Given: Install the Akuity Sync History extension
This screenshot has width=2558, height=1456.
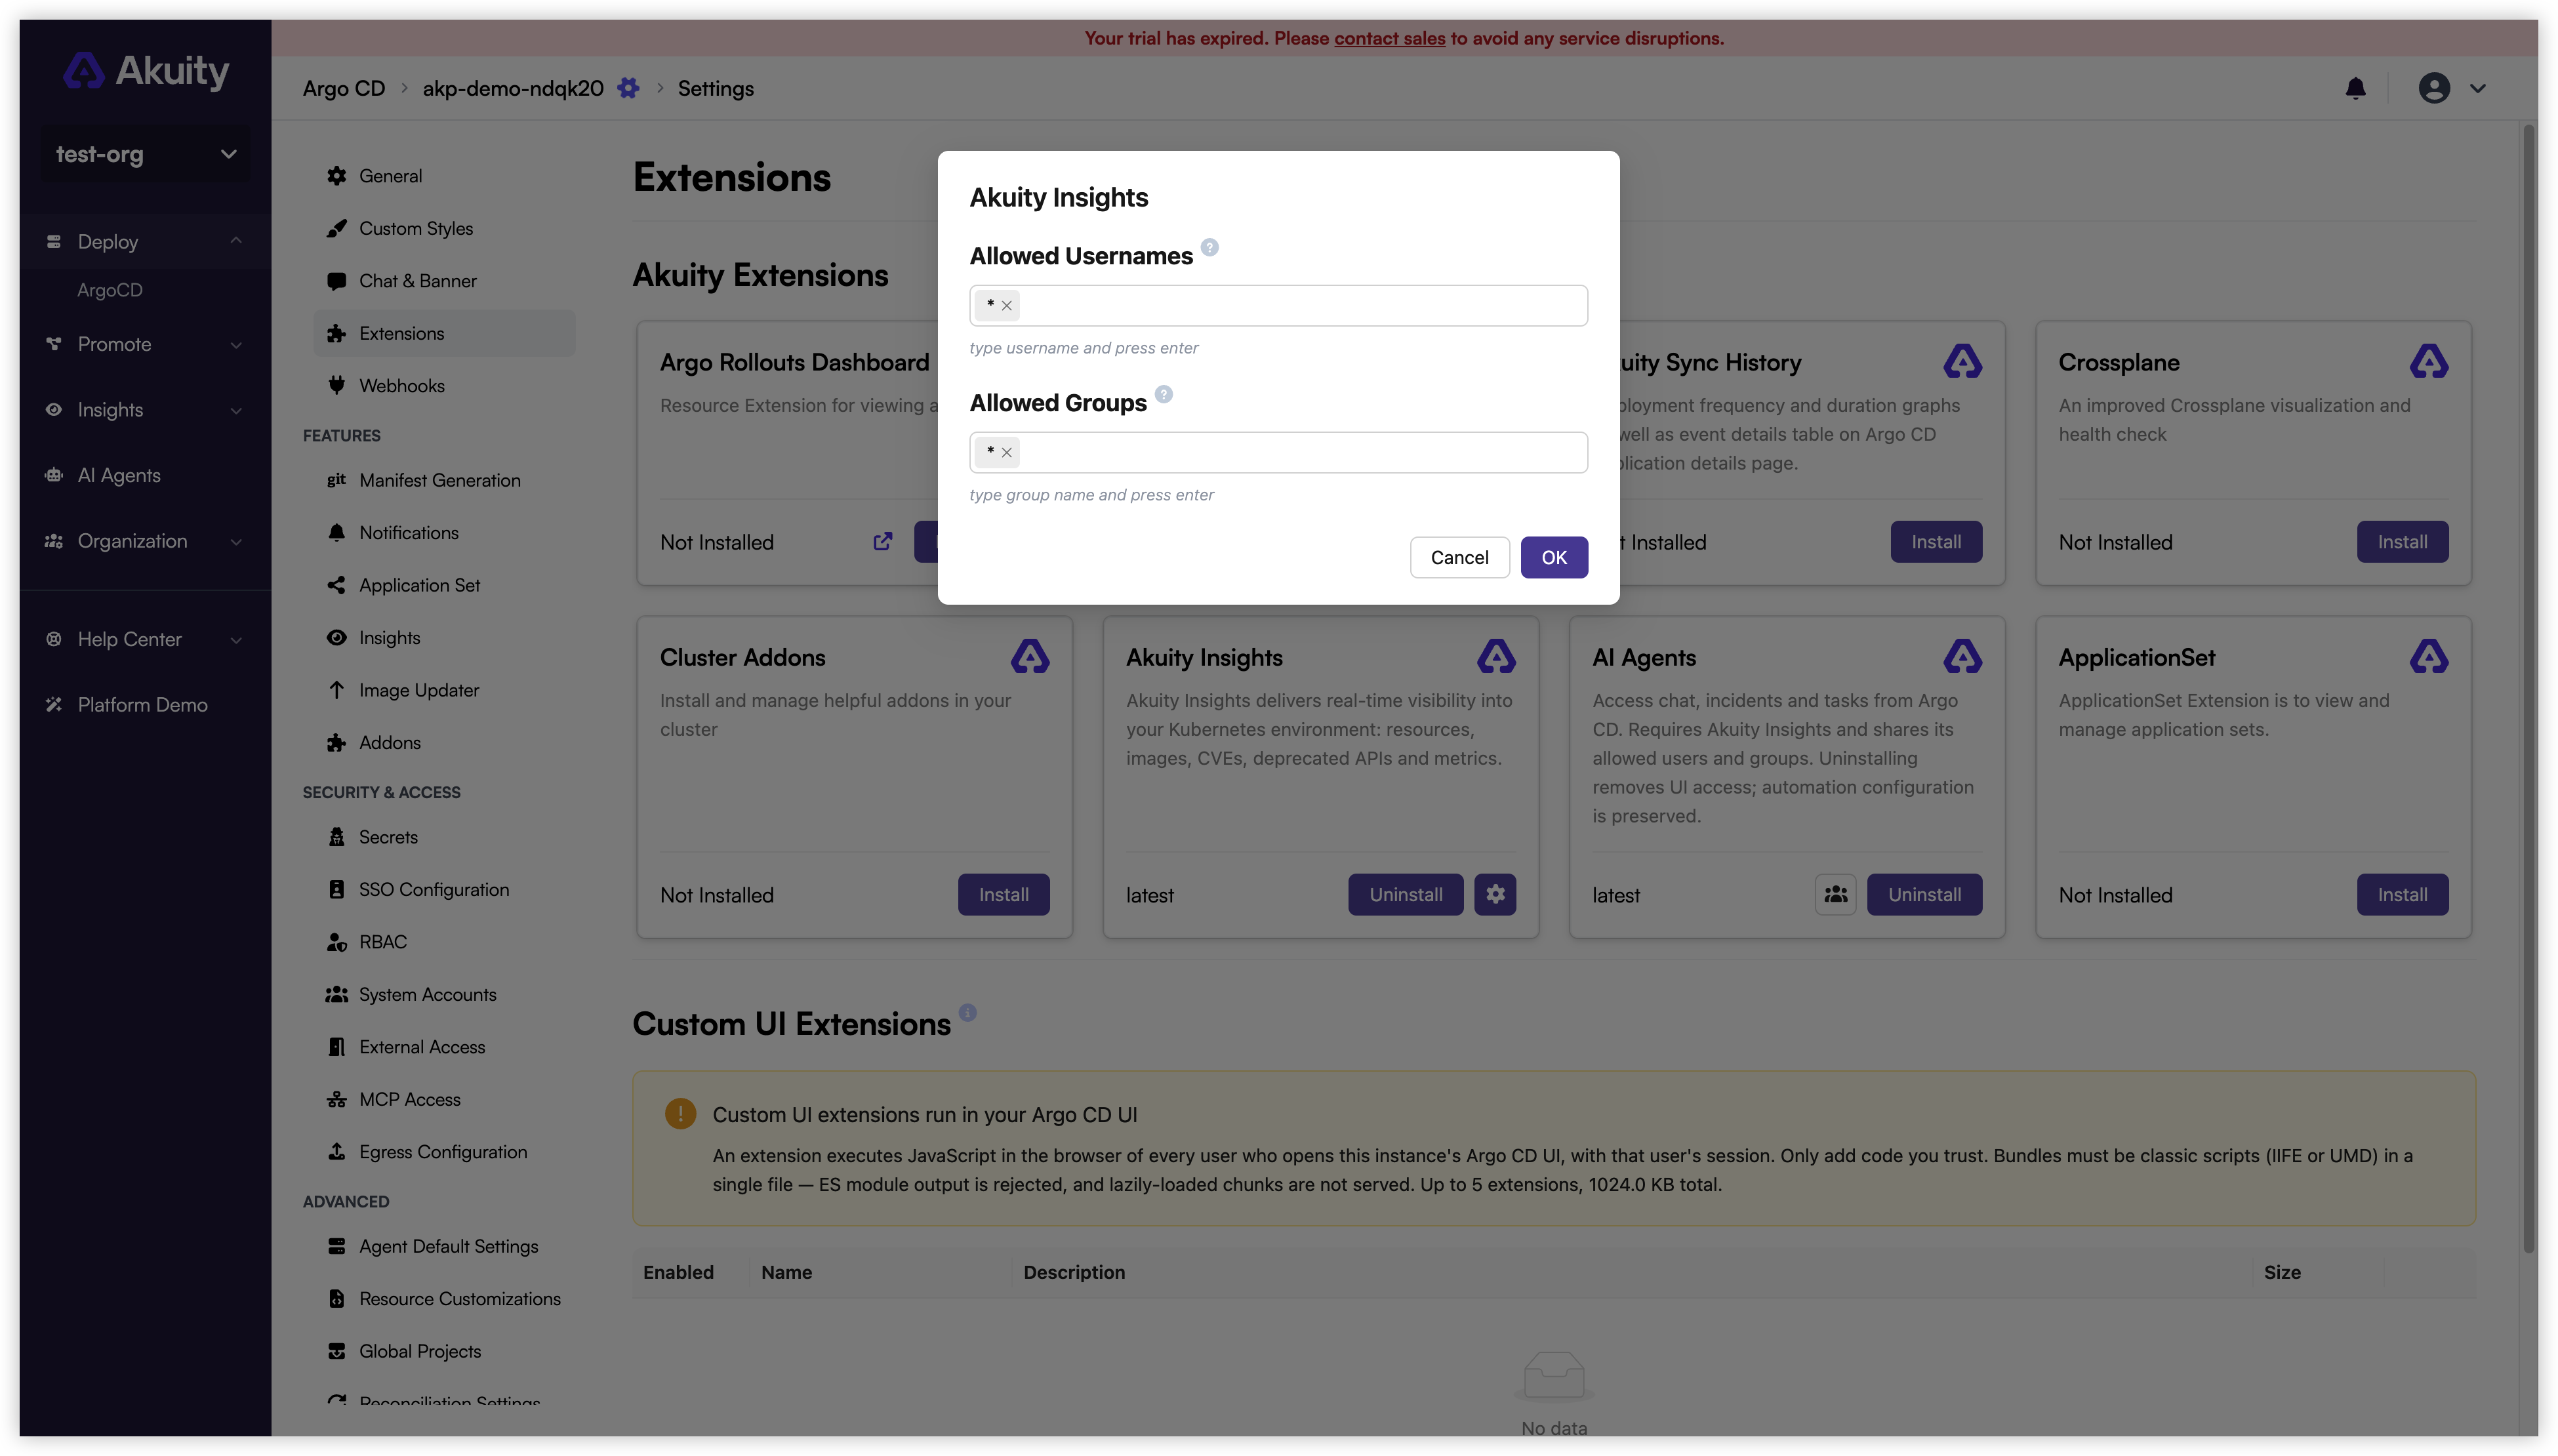Looking at the screenshot, I should tap(1935, 542).
